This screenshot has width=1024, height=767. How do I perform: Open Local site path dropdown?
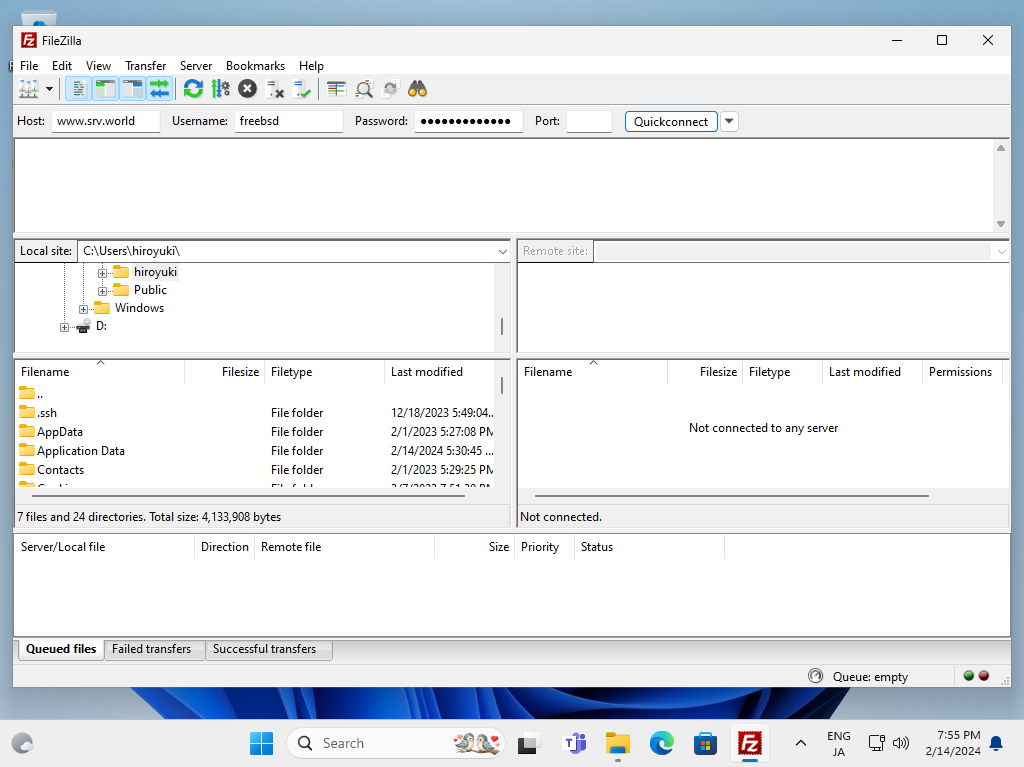point(502,252)
